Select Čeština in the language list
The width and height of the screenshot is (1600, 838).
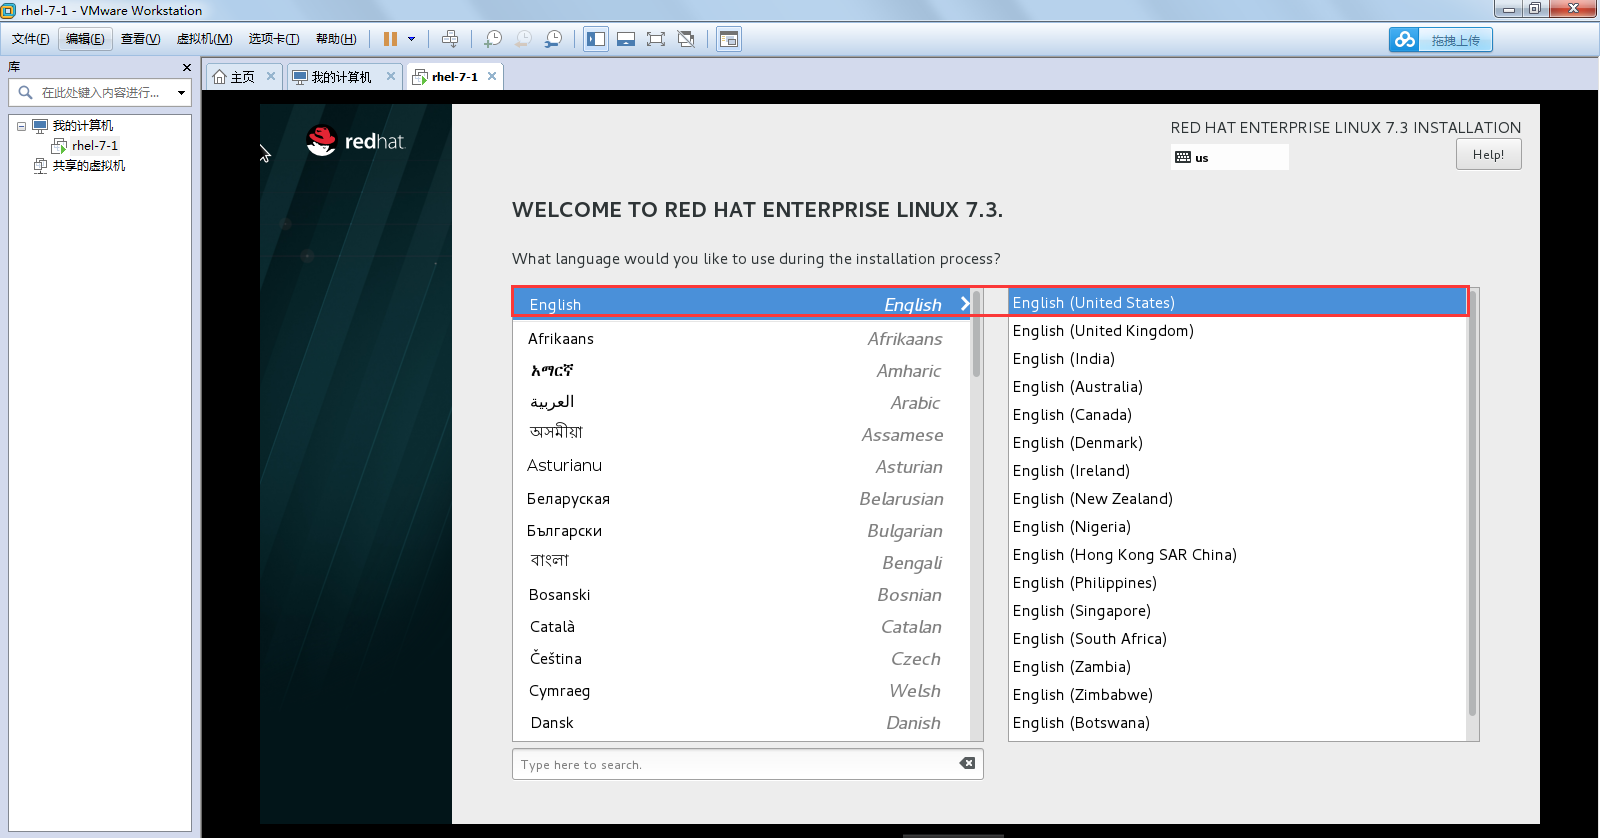pos(741,659)
